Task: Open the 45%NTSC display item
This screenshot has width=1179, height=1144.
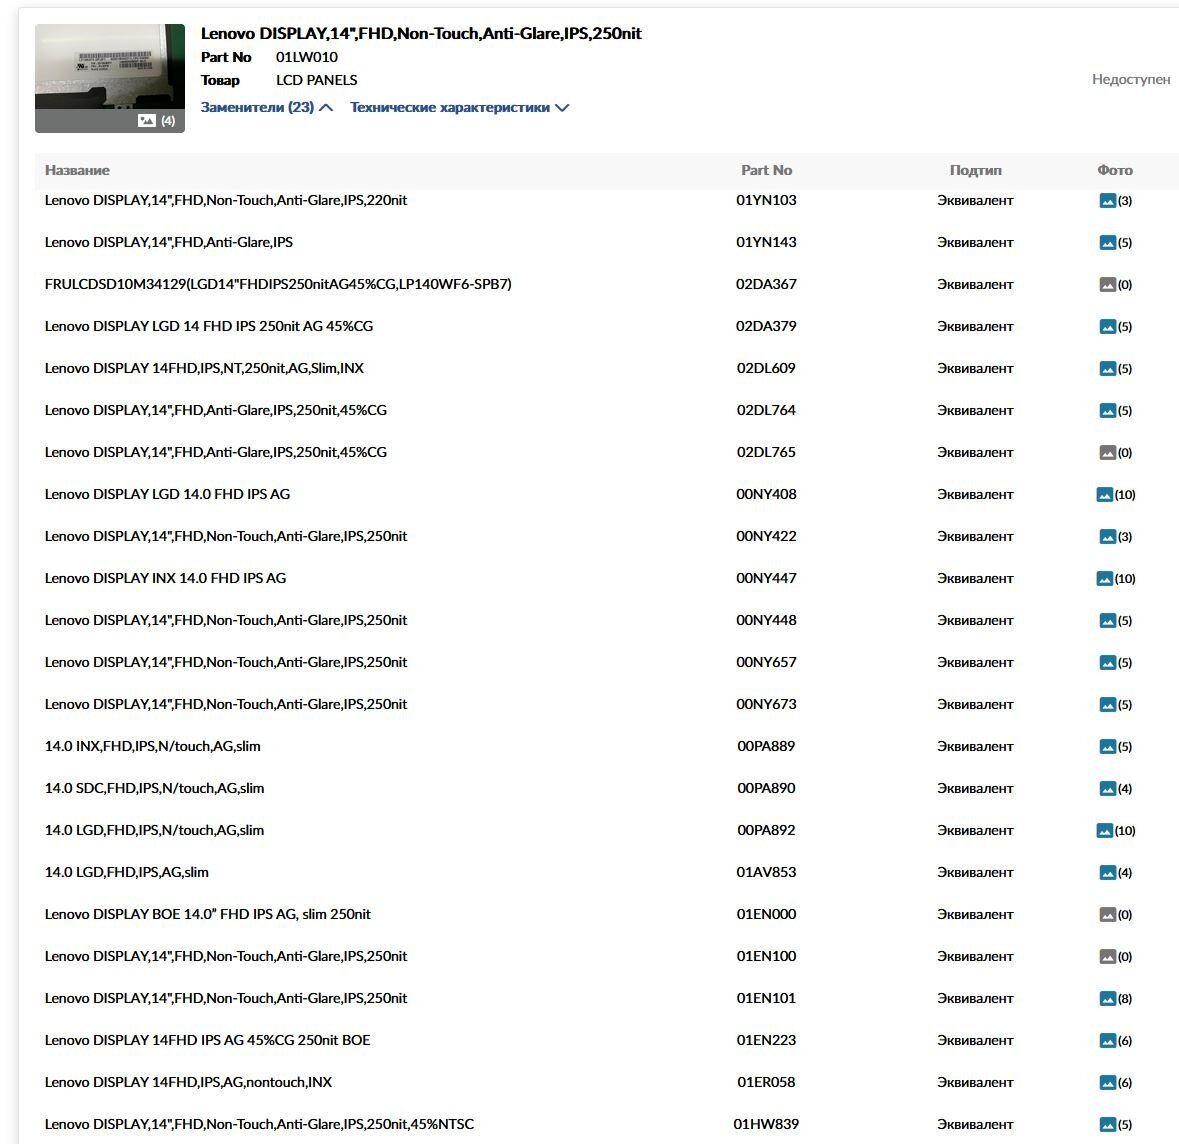Action: (259, 1124)
